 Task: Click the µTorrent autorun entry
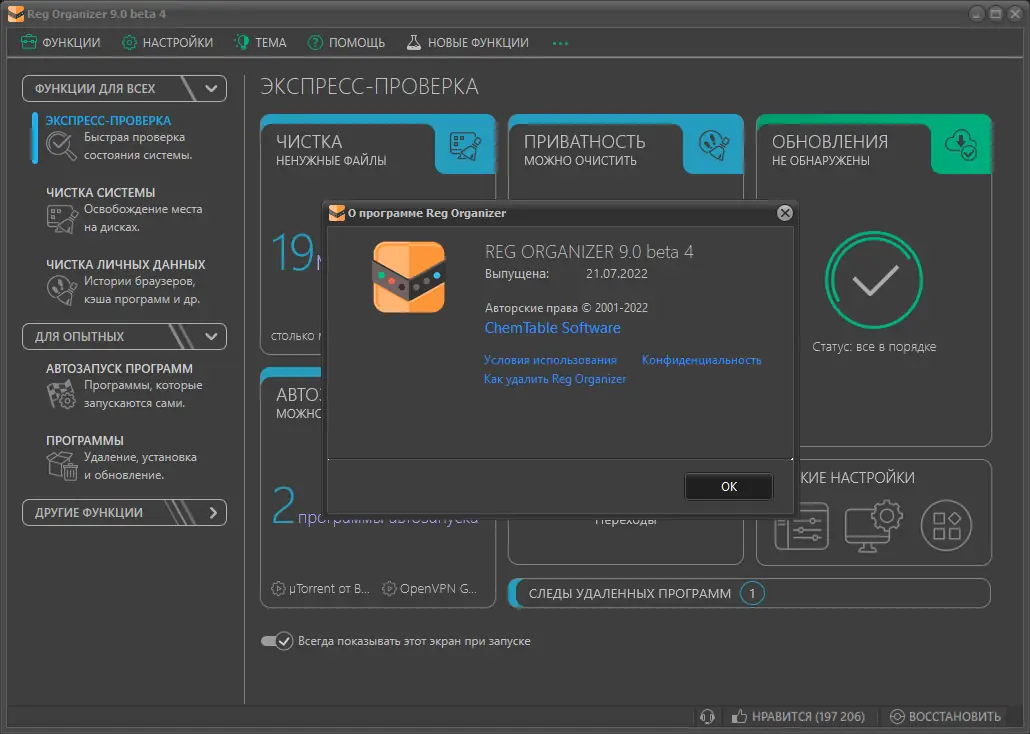321,589
